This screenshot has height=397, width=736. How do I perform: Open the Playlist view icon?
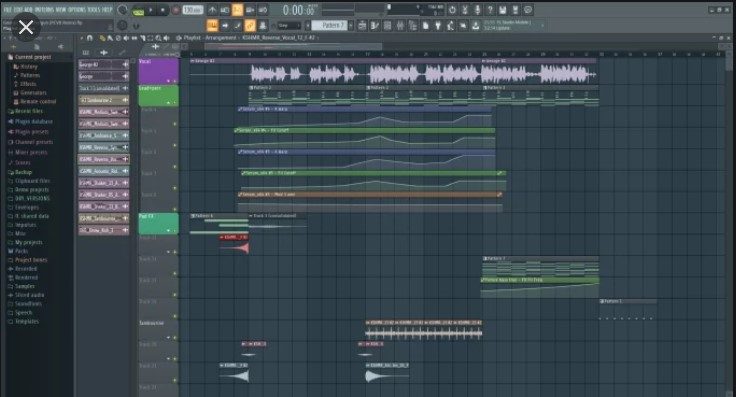click(x=362, y=25)
